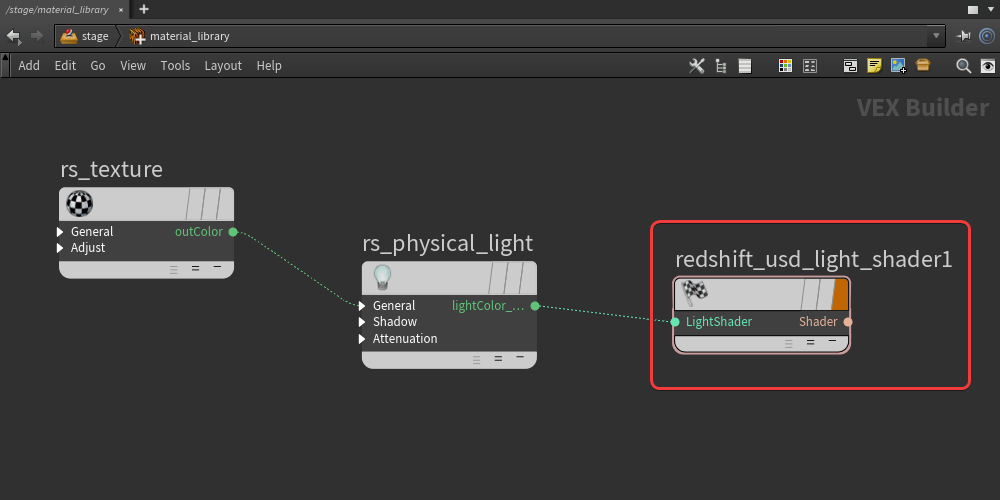The image size is (1000, 500).
Task: Maximize the pane using top-right square icon
Action: click(973, 10)
